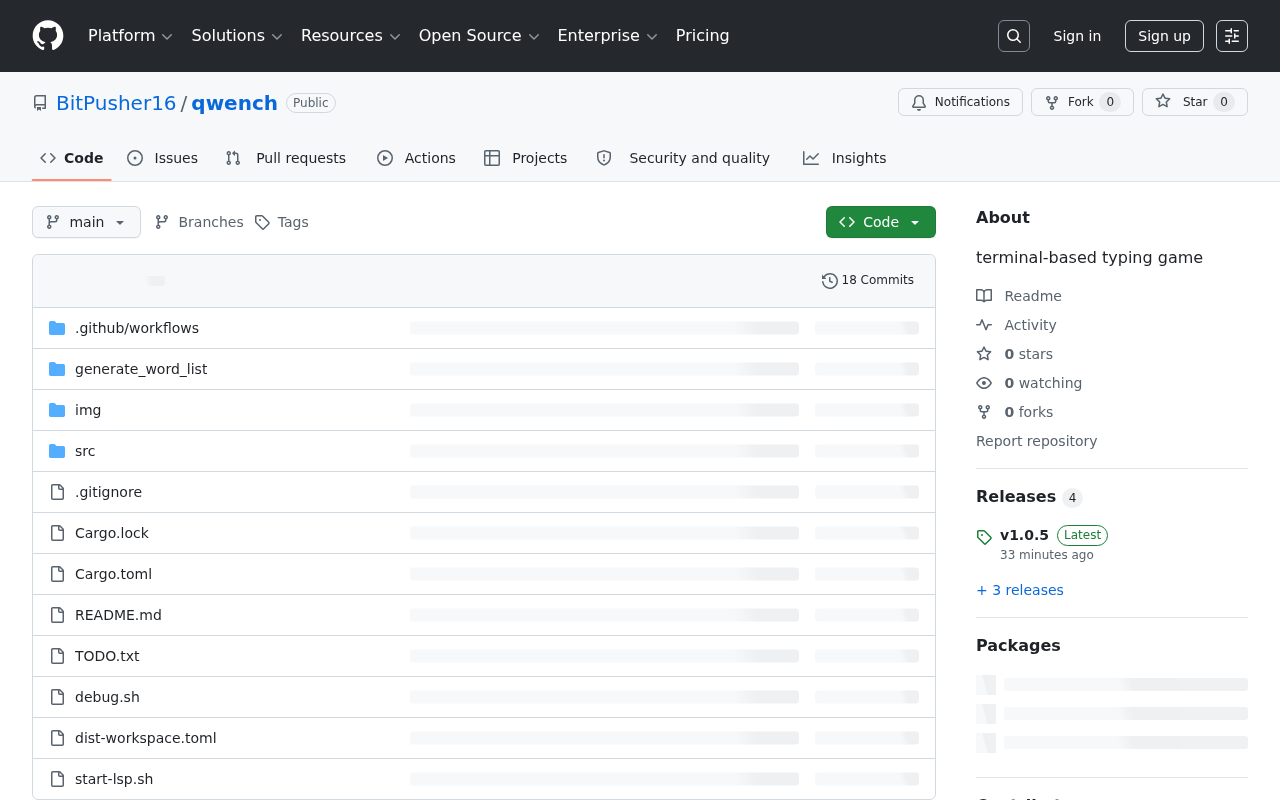Click the Notifications bell icon
Viewport: 1280px width, 800px height.
919,102
